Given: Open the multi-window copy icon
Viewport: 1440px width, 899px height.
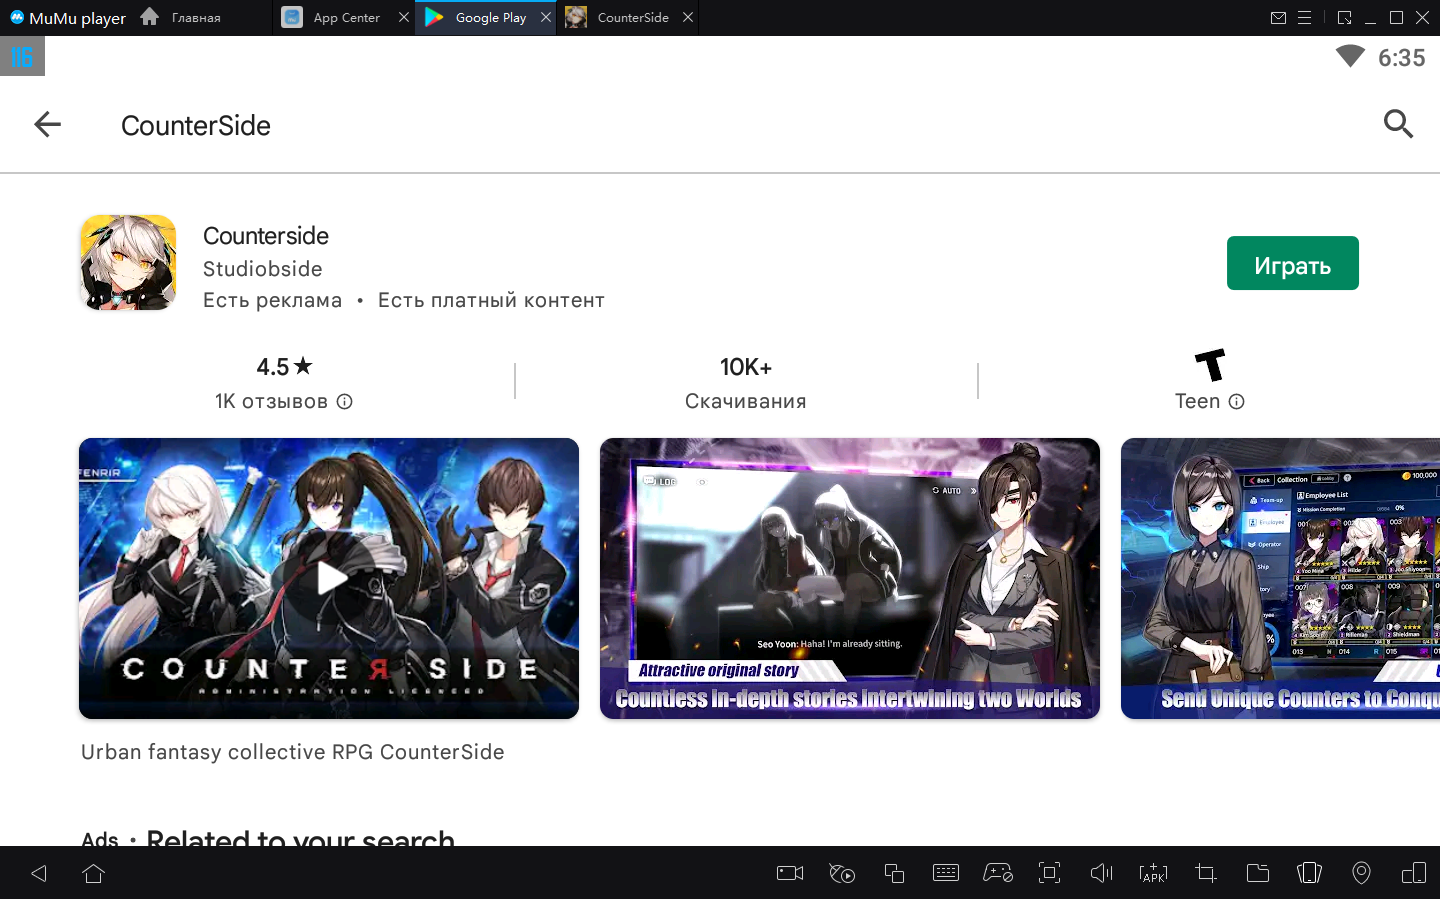Looking at the screenshot, I should point(894,873).
